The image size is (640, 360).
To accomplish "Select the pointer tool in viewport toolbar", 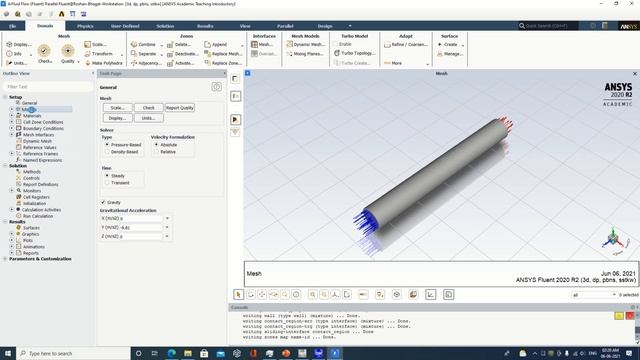I will tap(238, 294).
